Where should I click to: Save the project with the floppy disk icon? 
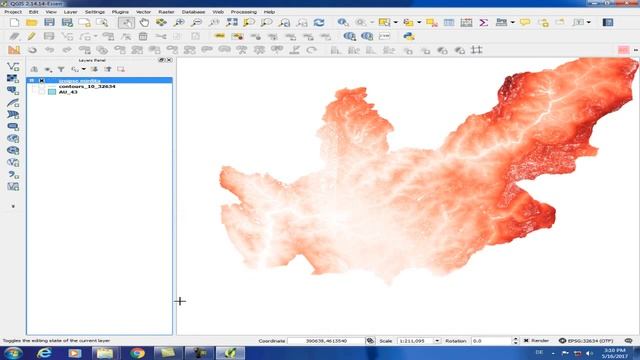click(49, 22)
